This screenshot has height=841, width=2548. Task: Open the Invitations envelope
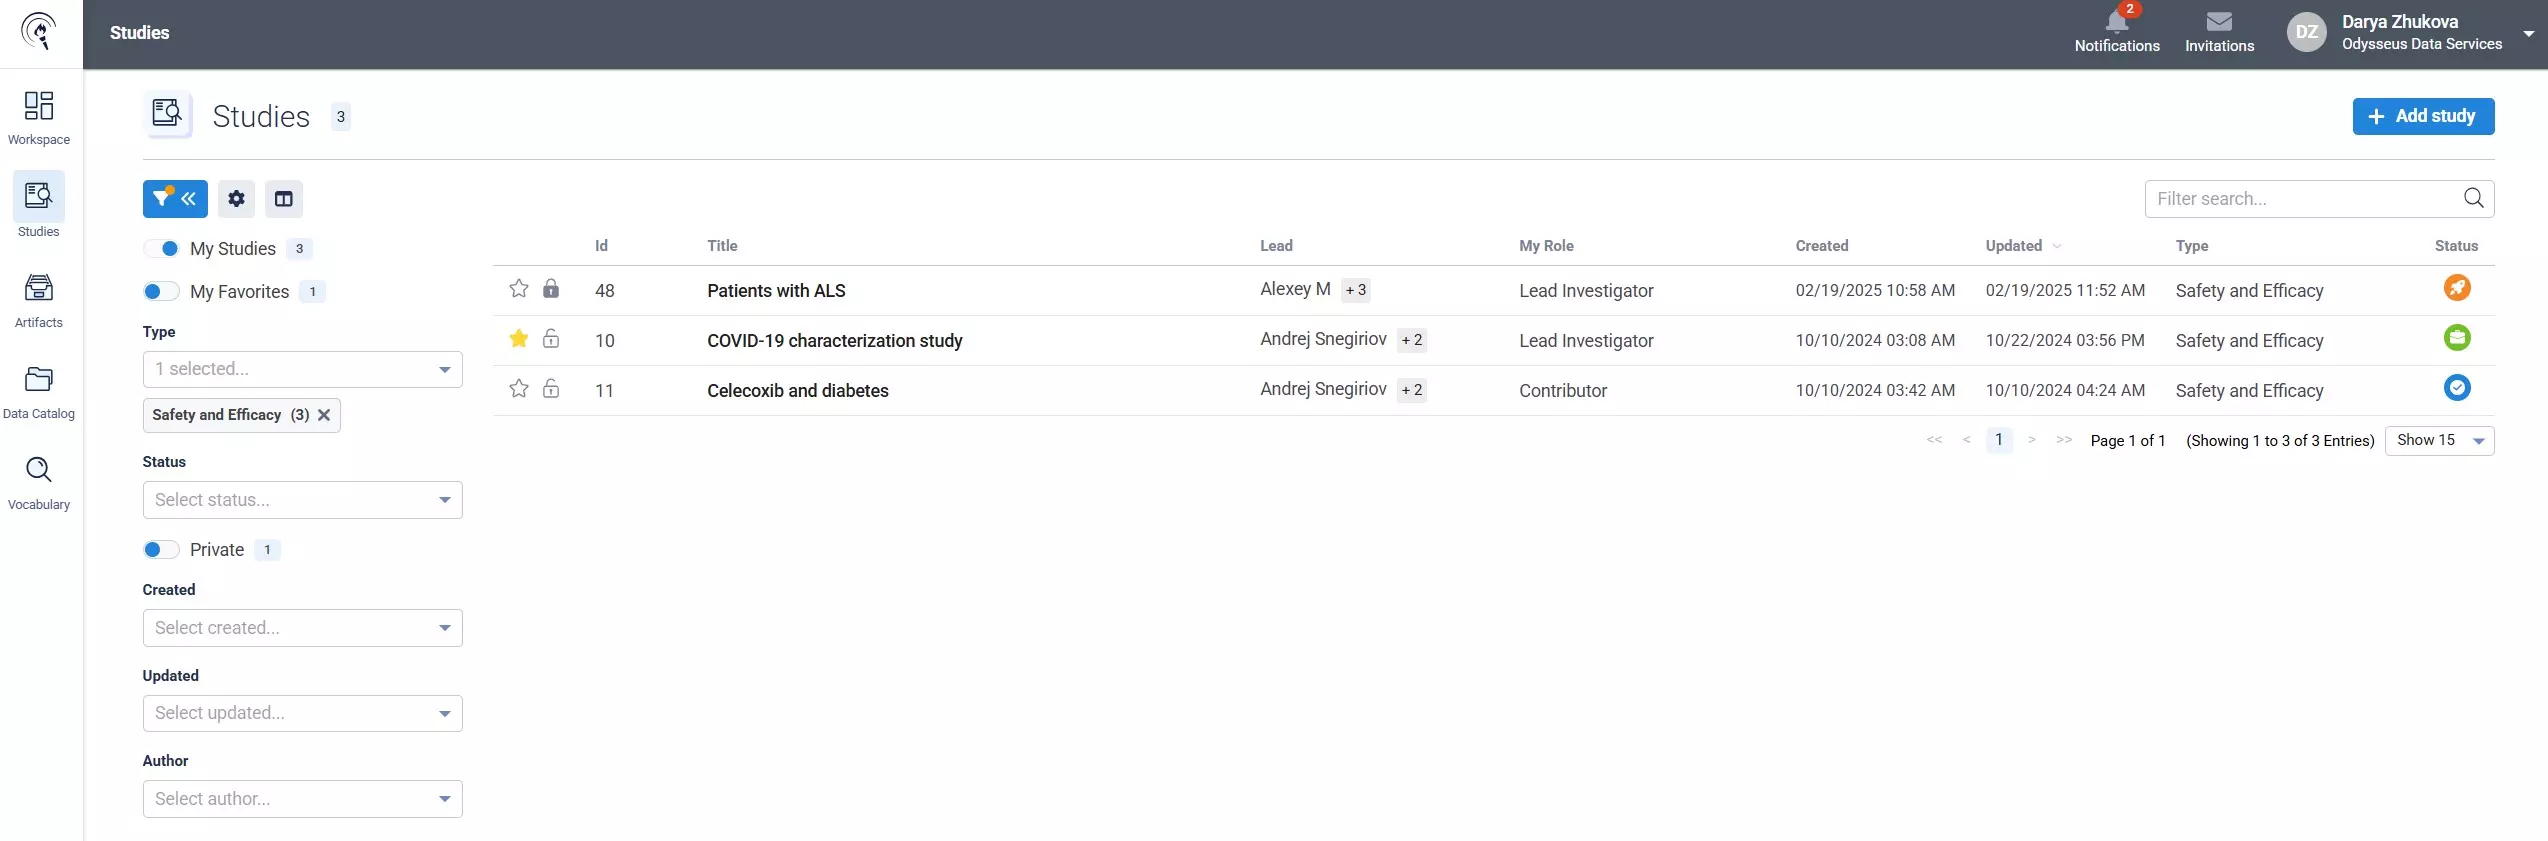point(2219,32)
